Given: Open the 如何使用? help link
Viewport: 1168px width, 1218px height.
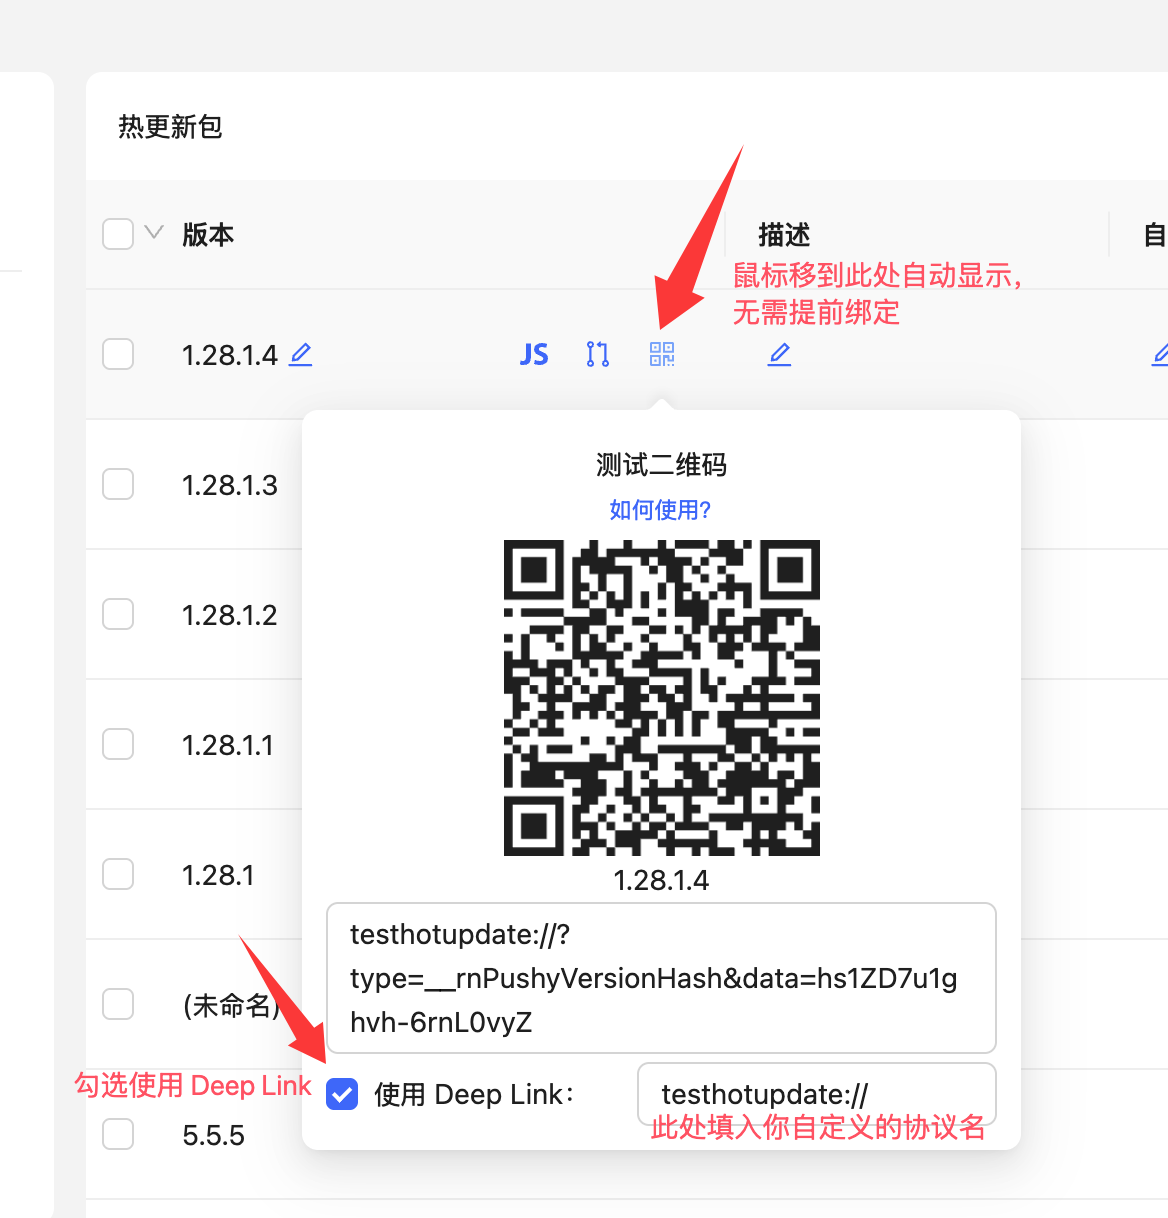Looking at the screenshot, I should [660, 510].
